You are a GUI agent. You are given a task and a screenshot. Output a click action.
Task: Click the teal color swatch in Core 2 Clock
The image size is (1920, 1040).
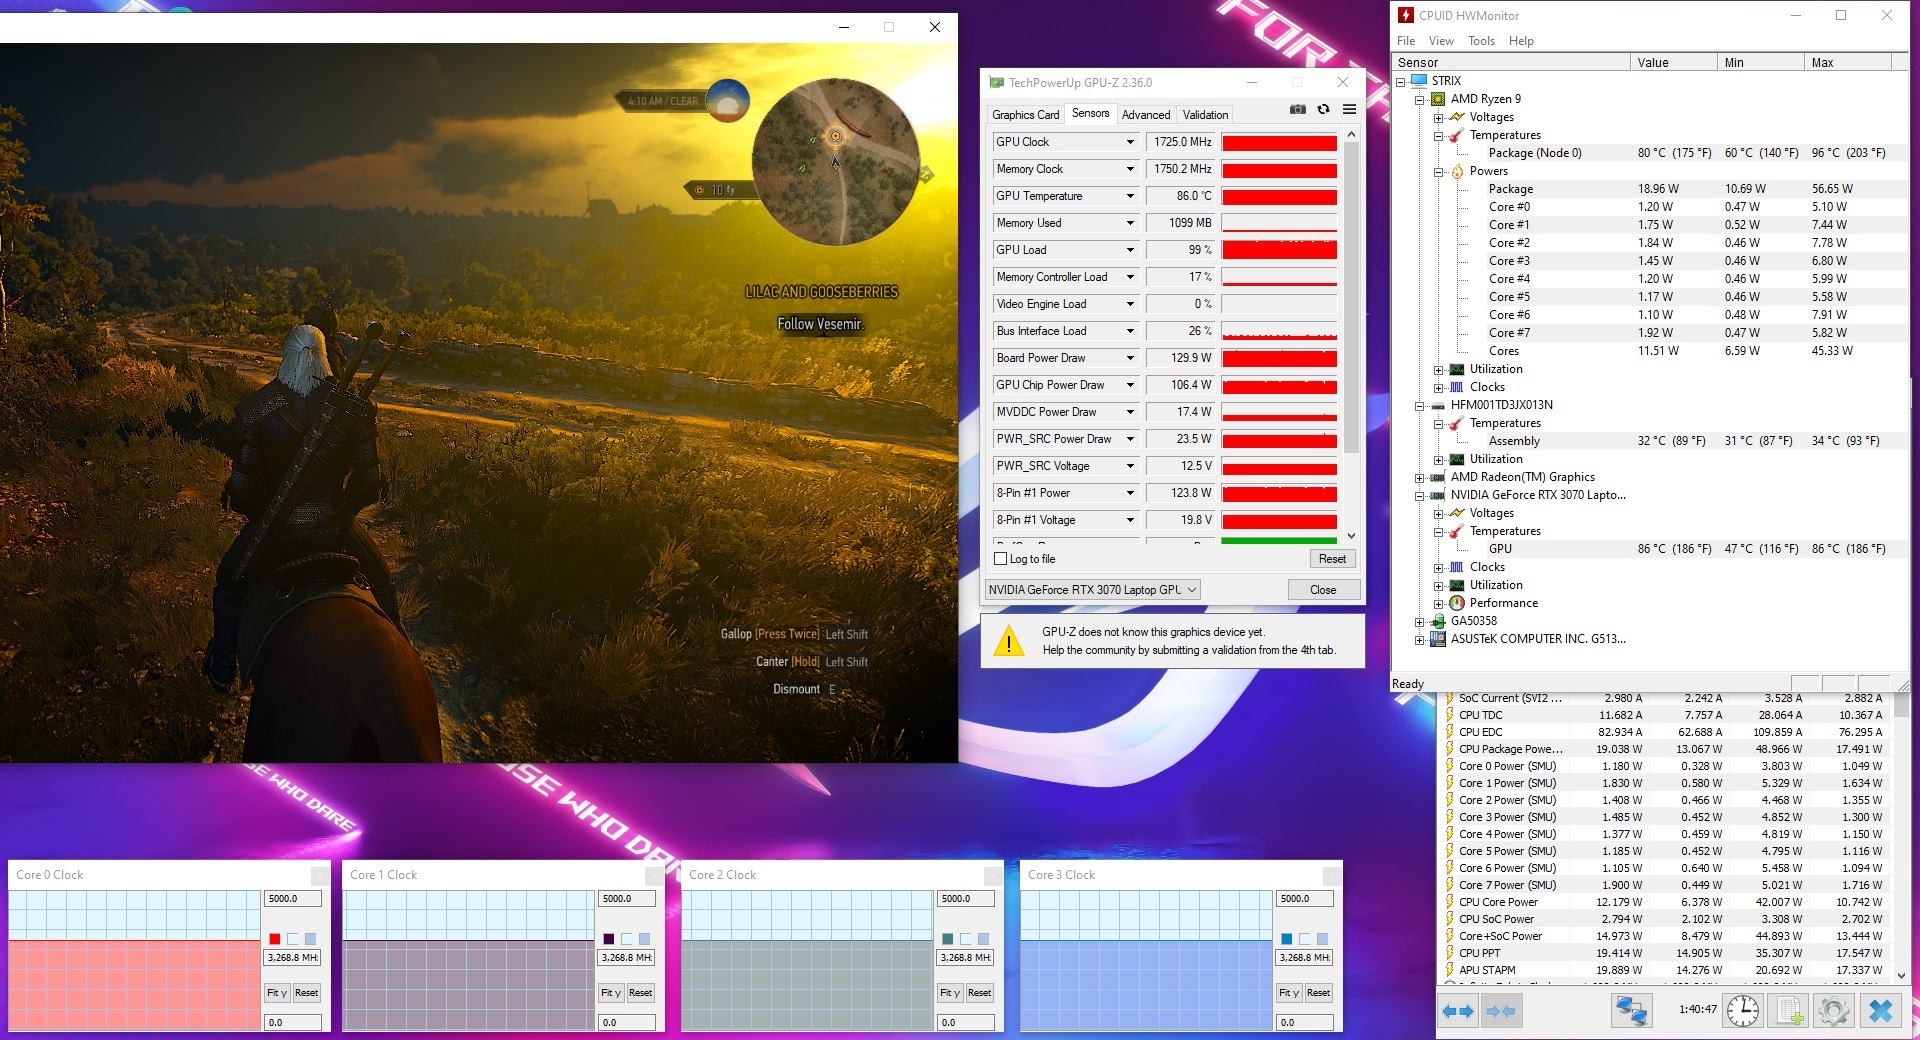948,939
